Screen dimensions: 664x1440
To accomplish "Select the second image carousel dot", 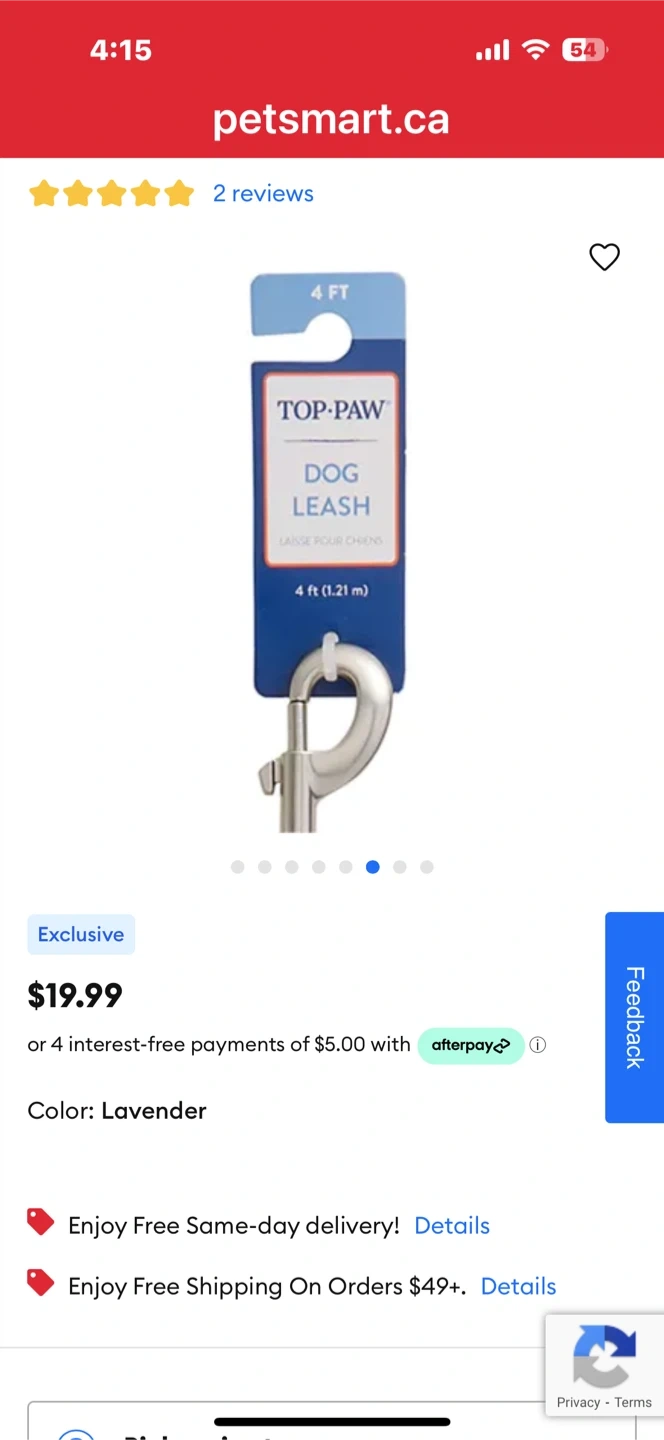I will coord(264,867).
